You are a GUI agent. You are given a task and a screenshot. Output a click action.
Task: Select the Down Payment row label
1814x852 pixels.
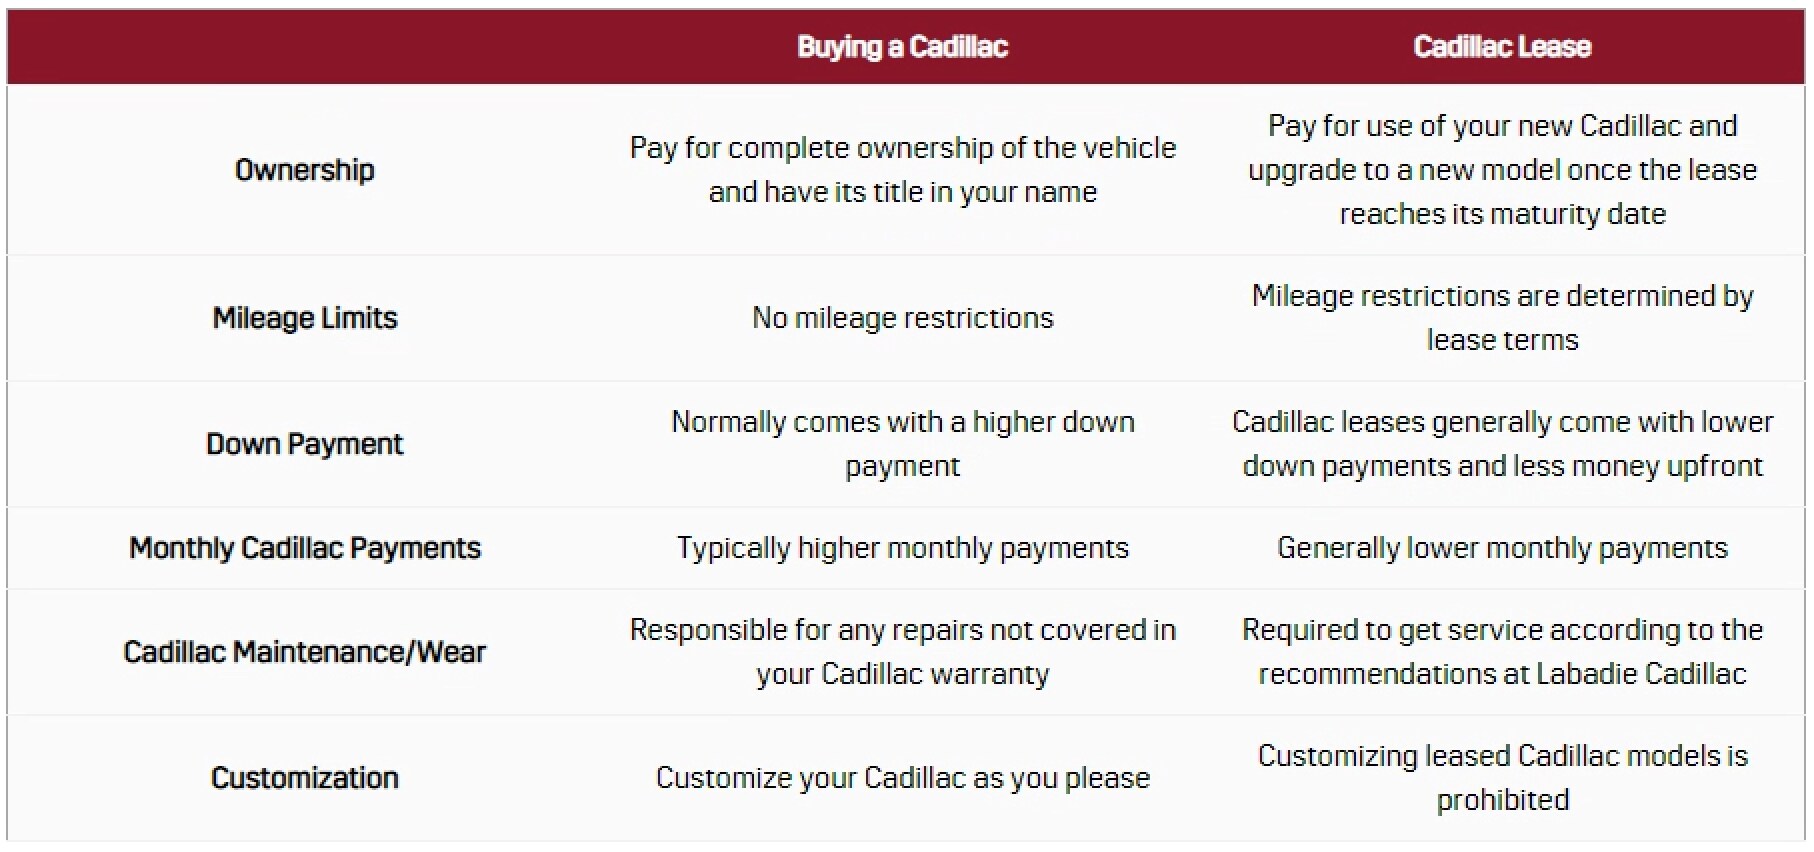click(x=305, y=444)
